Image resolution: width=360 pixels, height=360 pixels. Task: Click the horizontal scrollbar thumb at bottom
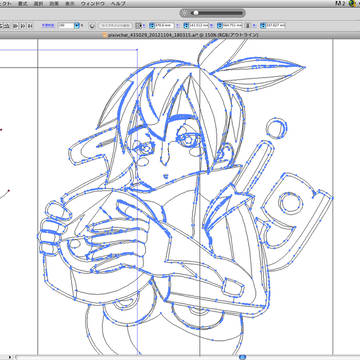[x=243, y=357]
